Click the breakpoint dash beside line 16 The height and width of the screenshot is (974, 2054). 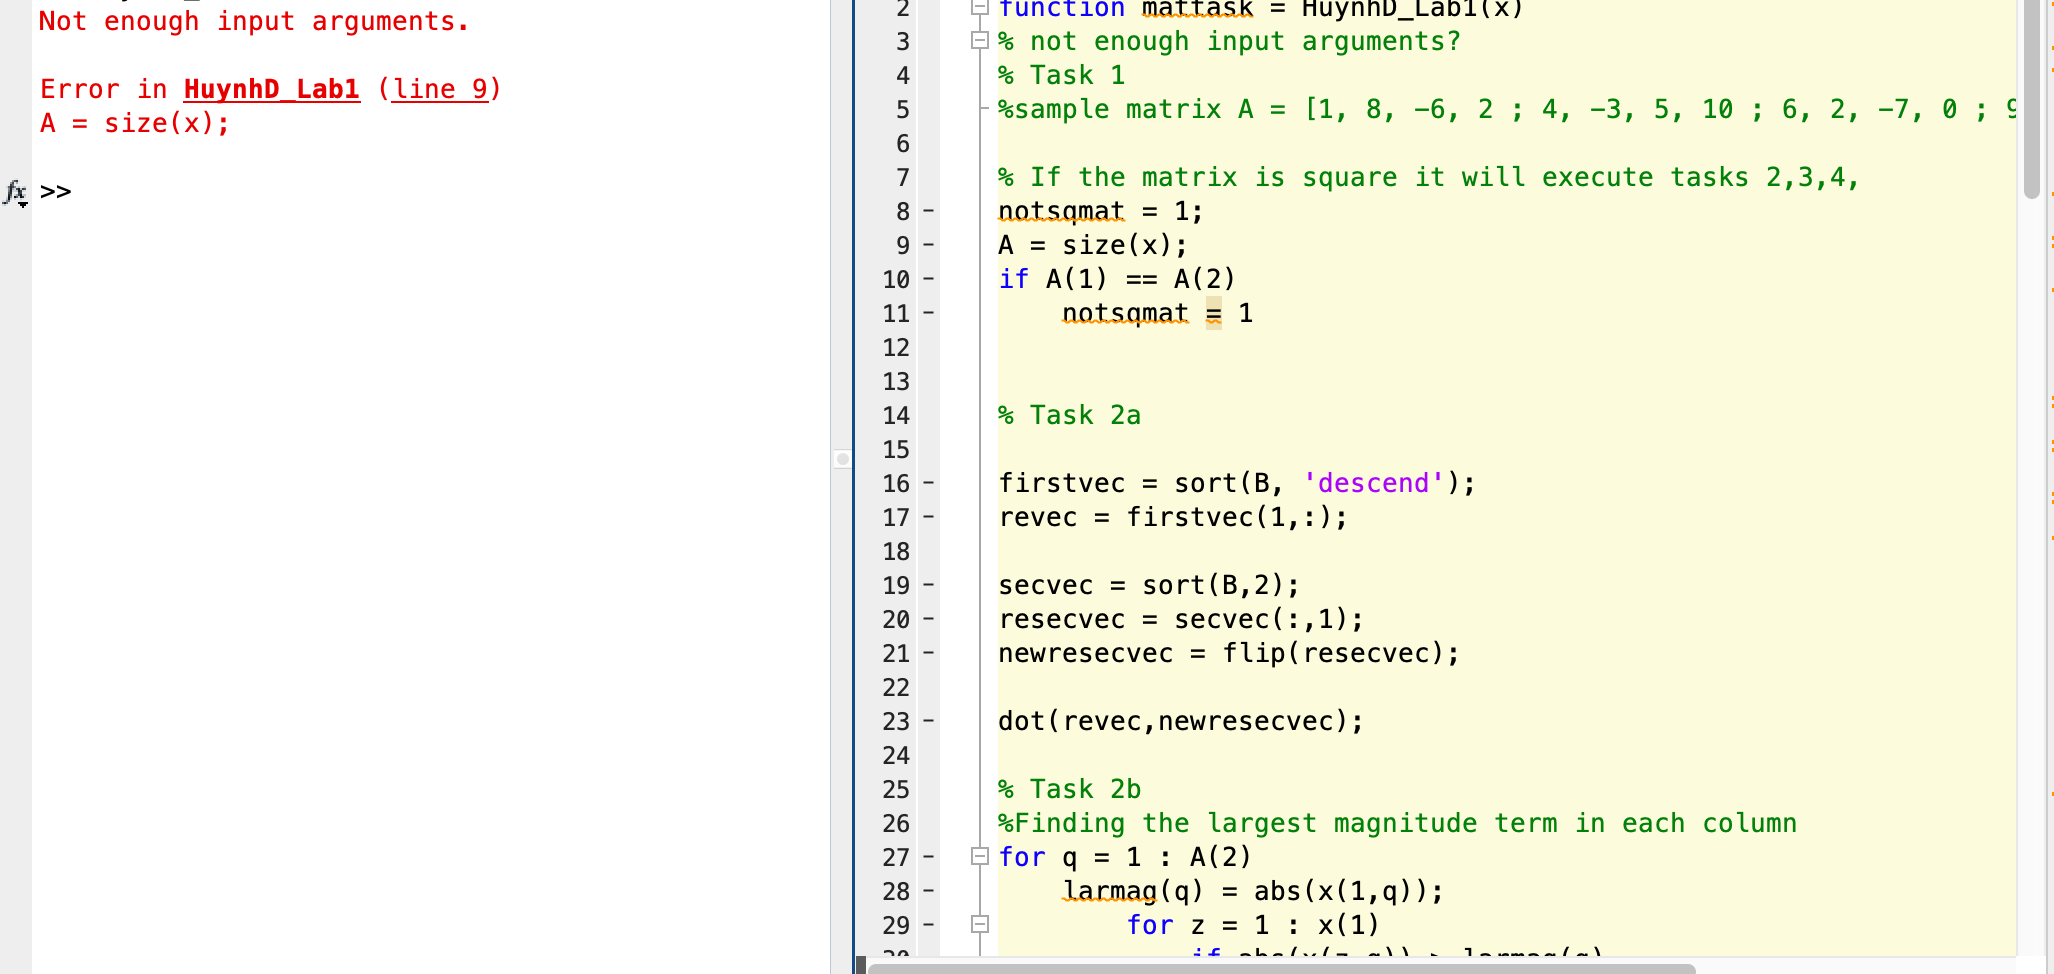pos(928,483)
